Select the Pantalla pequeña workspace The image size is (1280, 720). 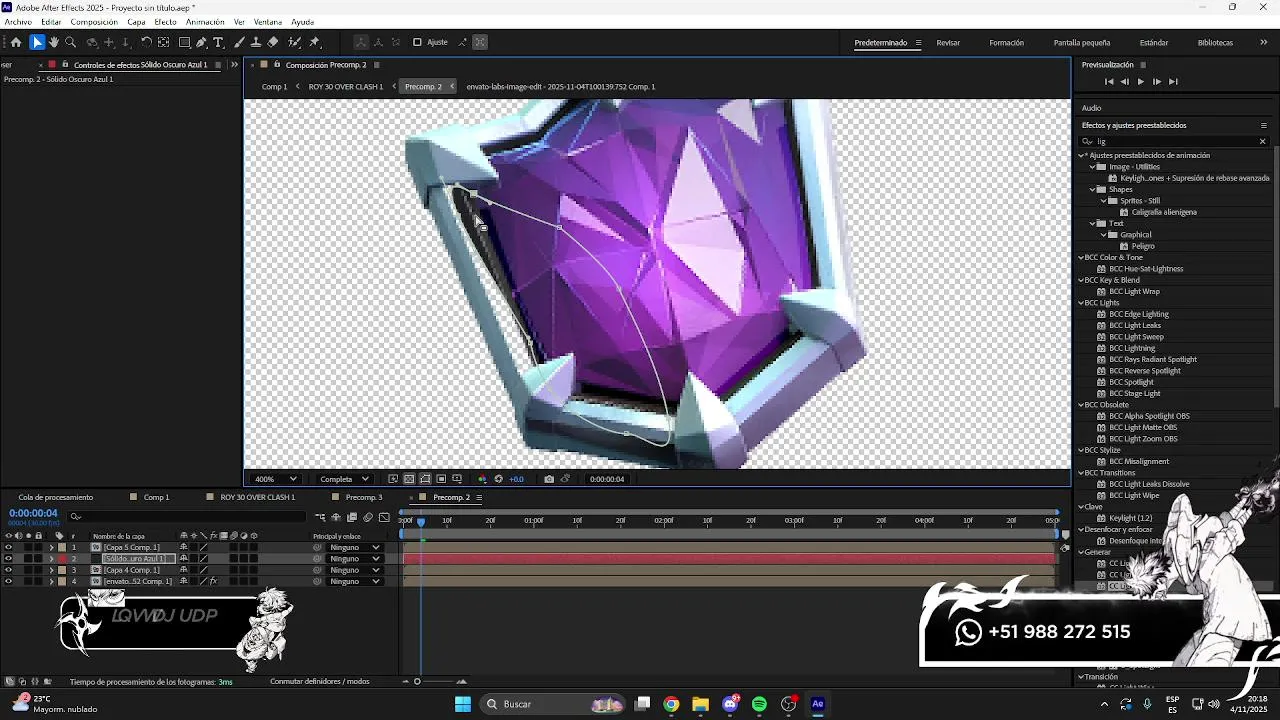1082,43
